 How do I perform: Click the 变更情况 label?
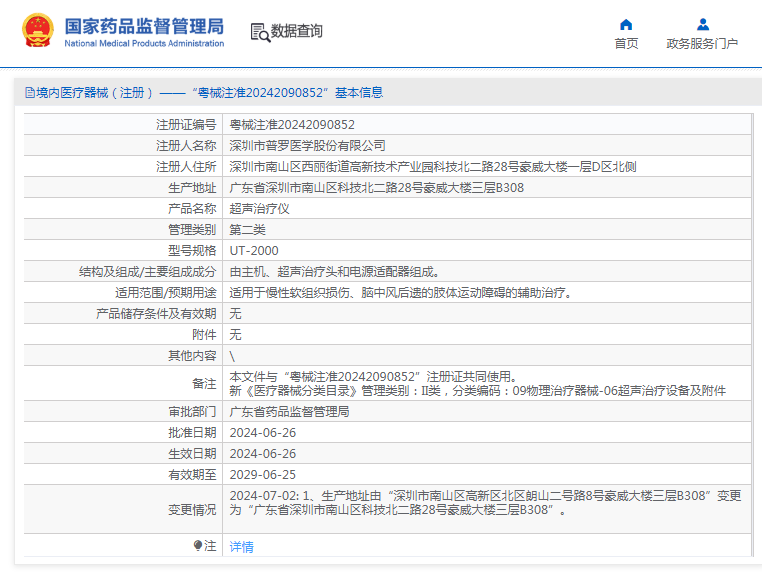pyautogui.click(x=192, y=509)
